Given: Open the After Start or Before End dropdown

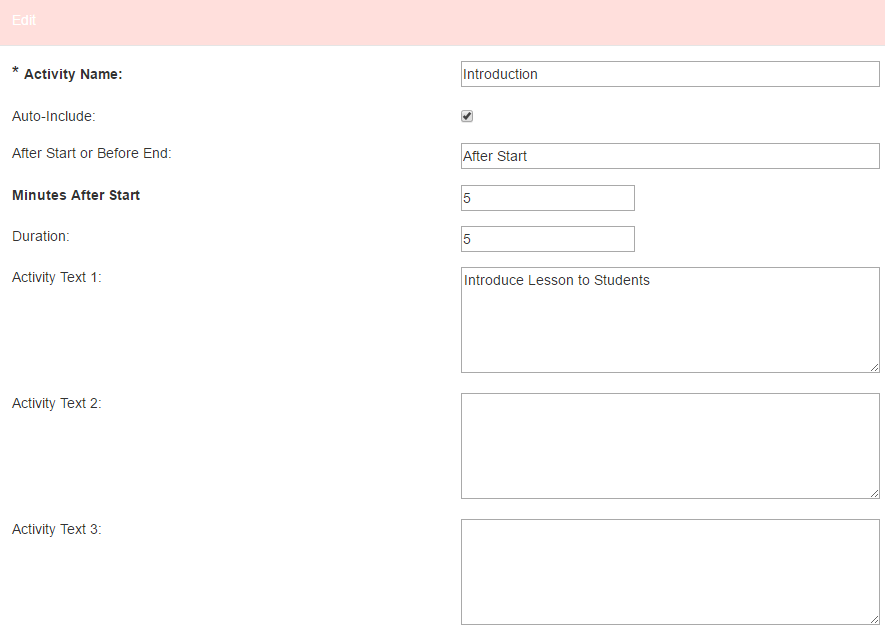Looking at the screenshot, I should (x=669, y=156).
